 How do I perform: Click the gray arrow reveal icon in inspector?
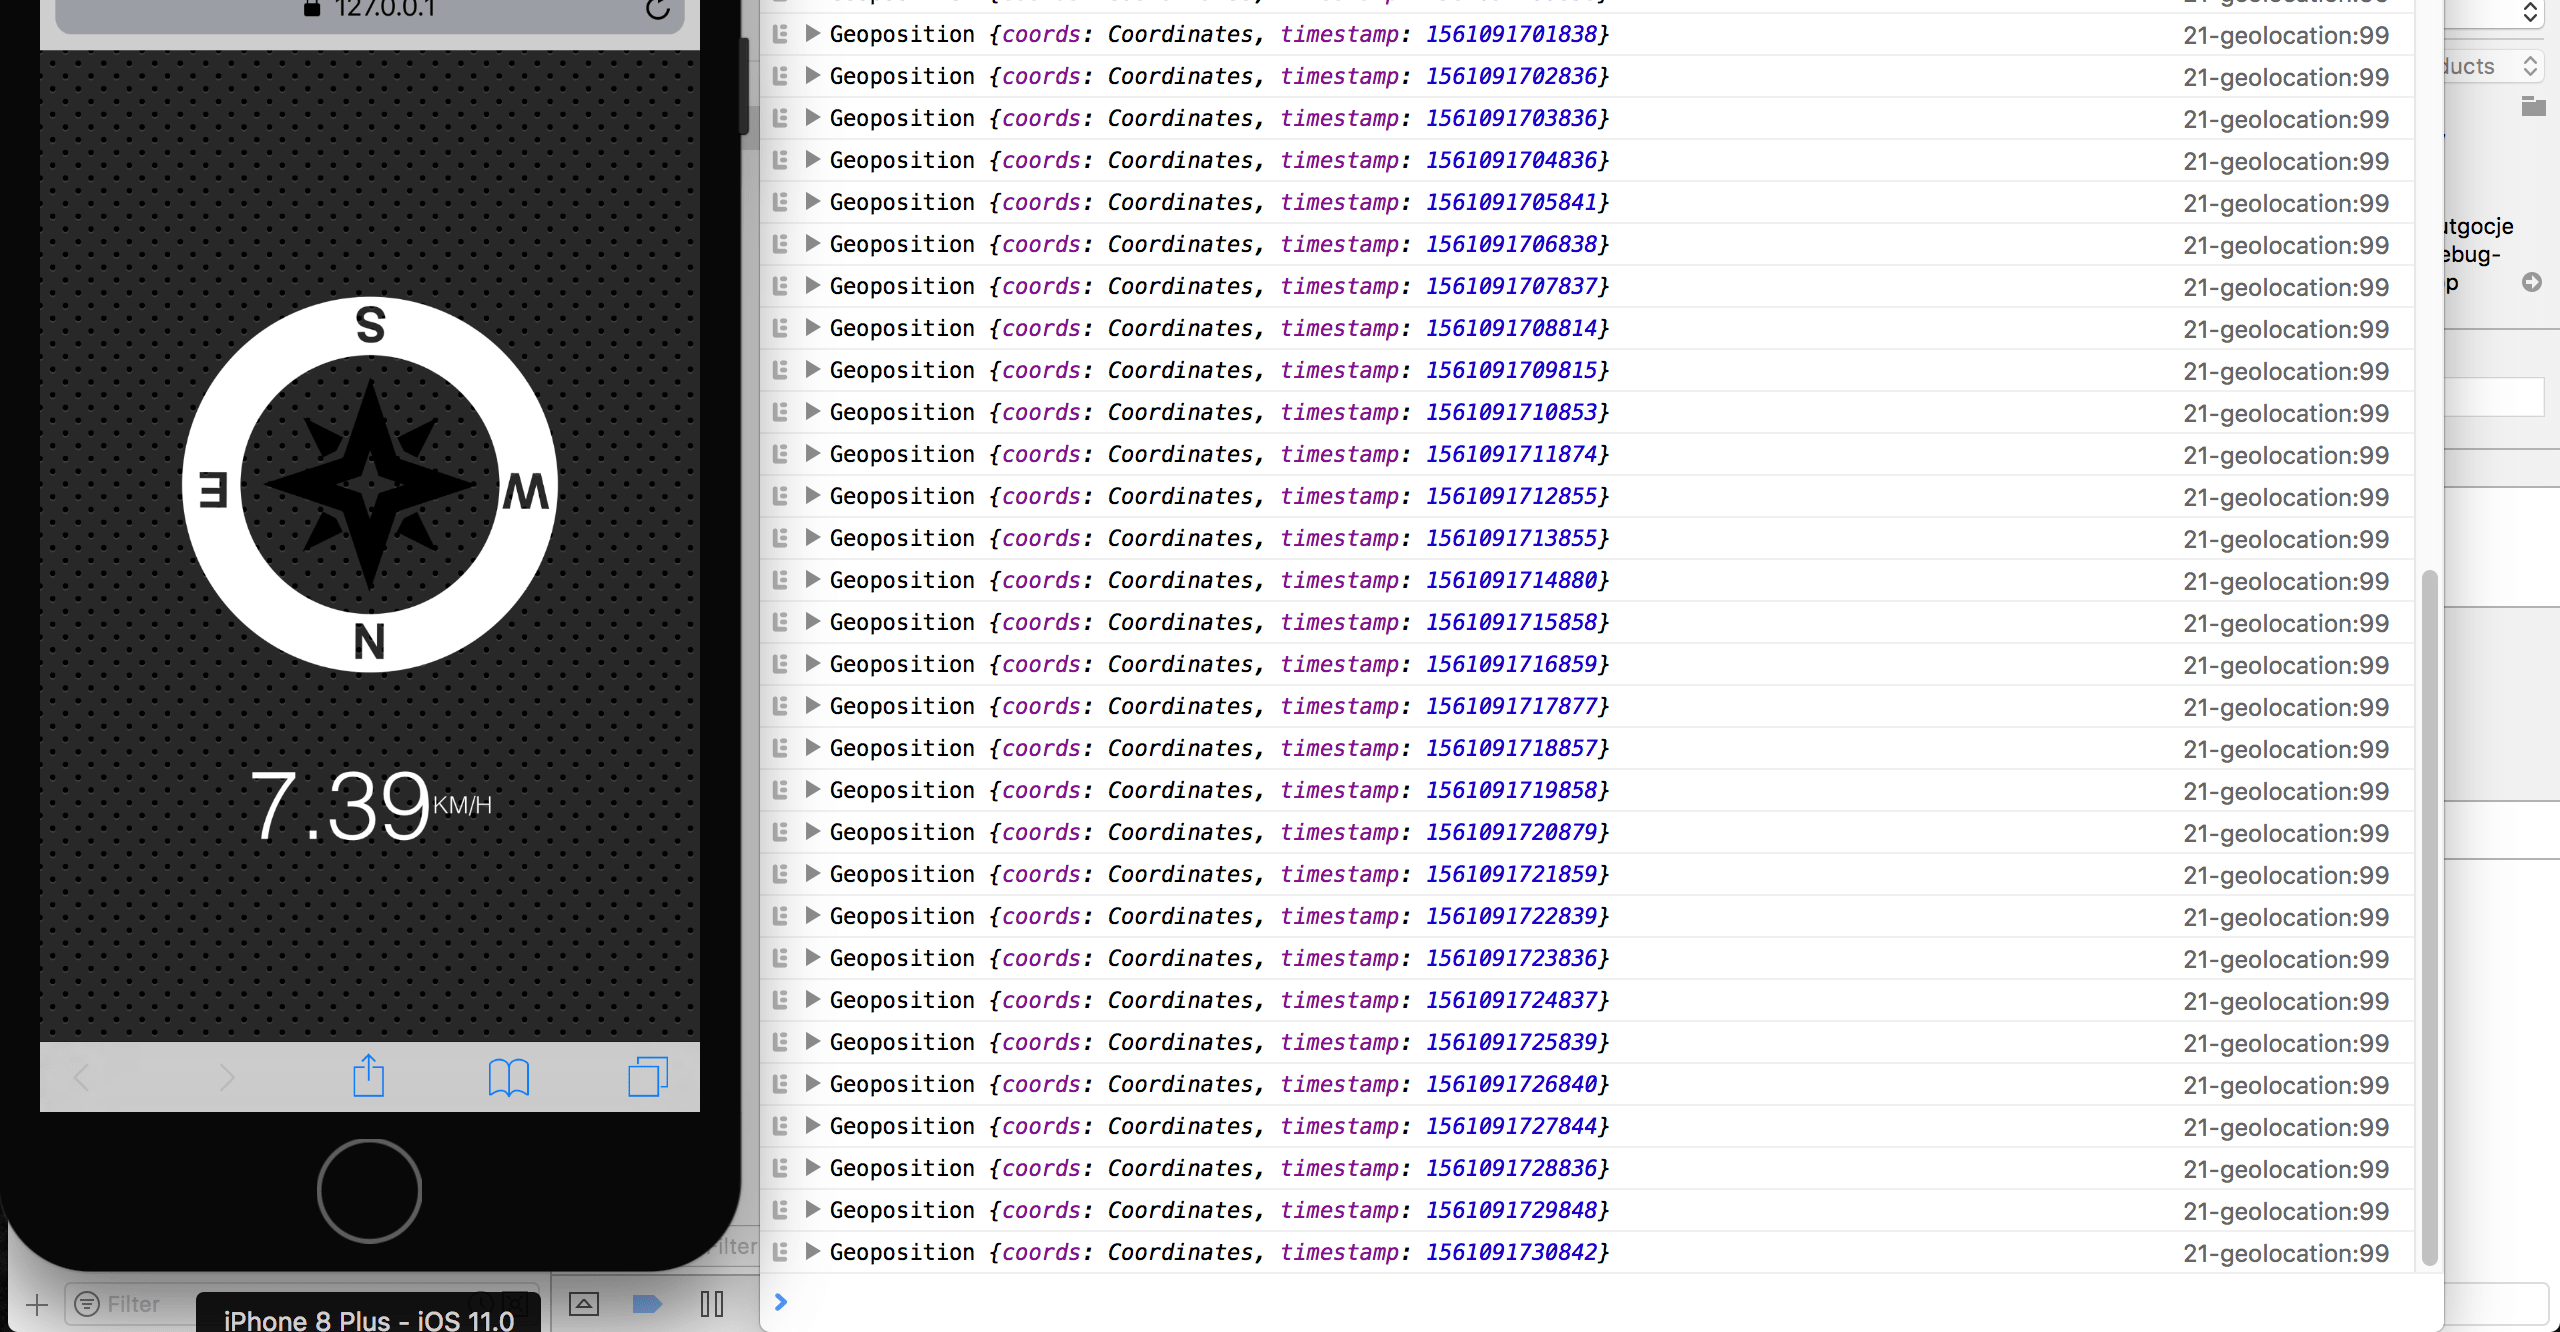(x=2531, y=282)
